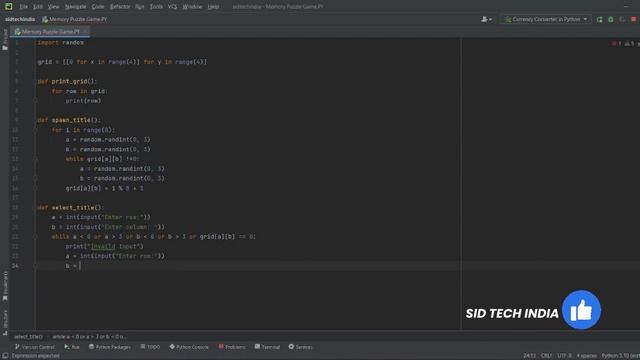Open the Tools menu
Screen dimensions: 640x360
click(156, 7)
